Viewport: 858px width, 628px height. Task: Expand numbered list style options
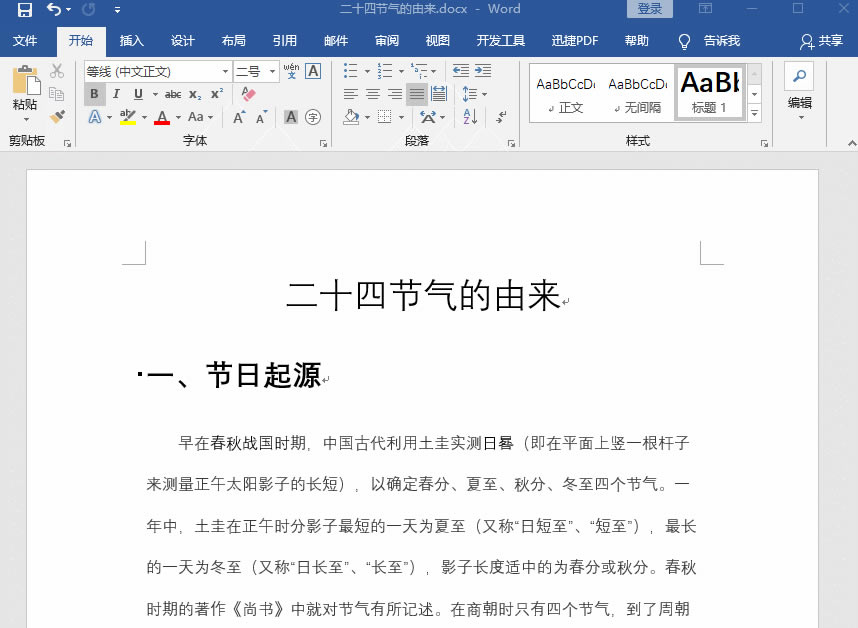pos(401,71)
